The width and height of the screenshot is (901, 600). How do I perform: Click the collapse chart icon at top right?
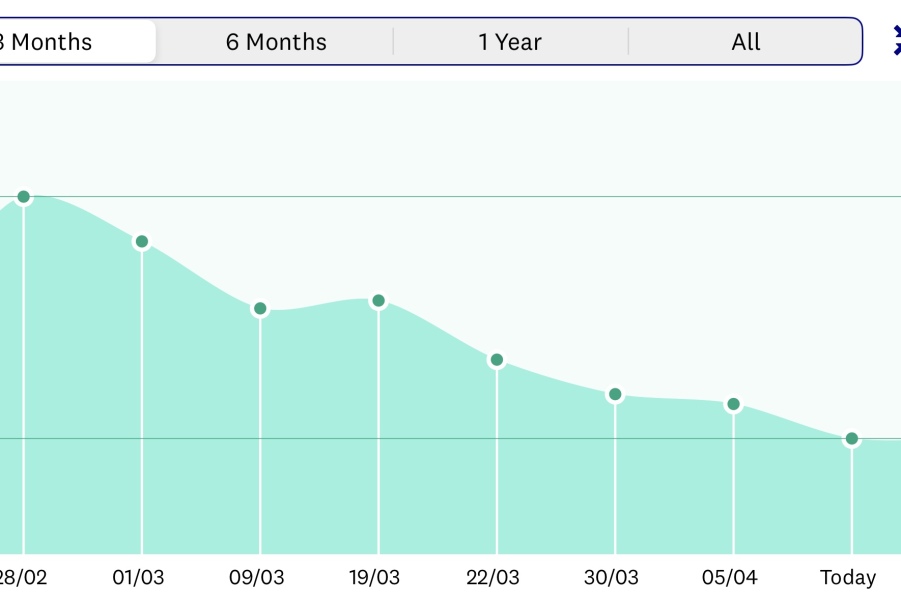point(895,41)
